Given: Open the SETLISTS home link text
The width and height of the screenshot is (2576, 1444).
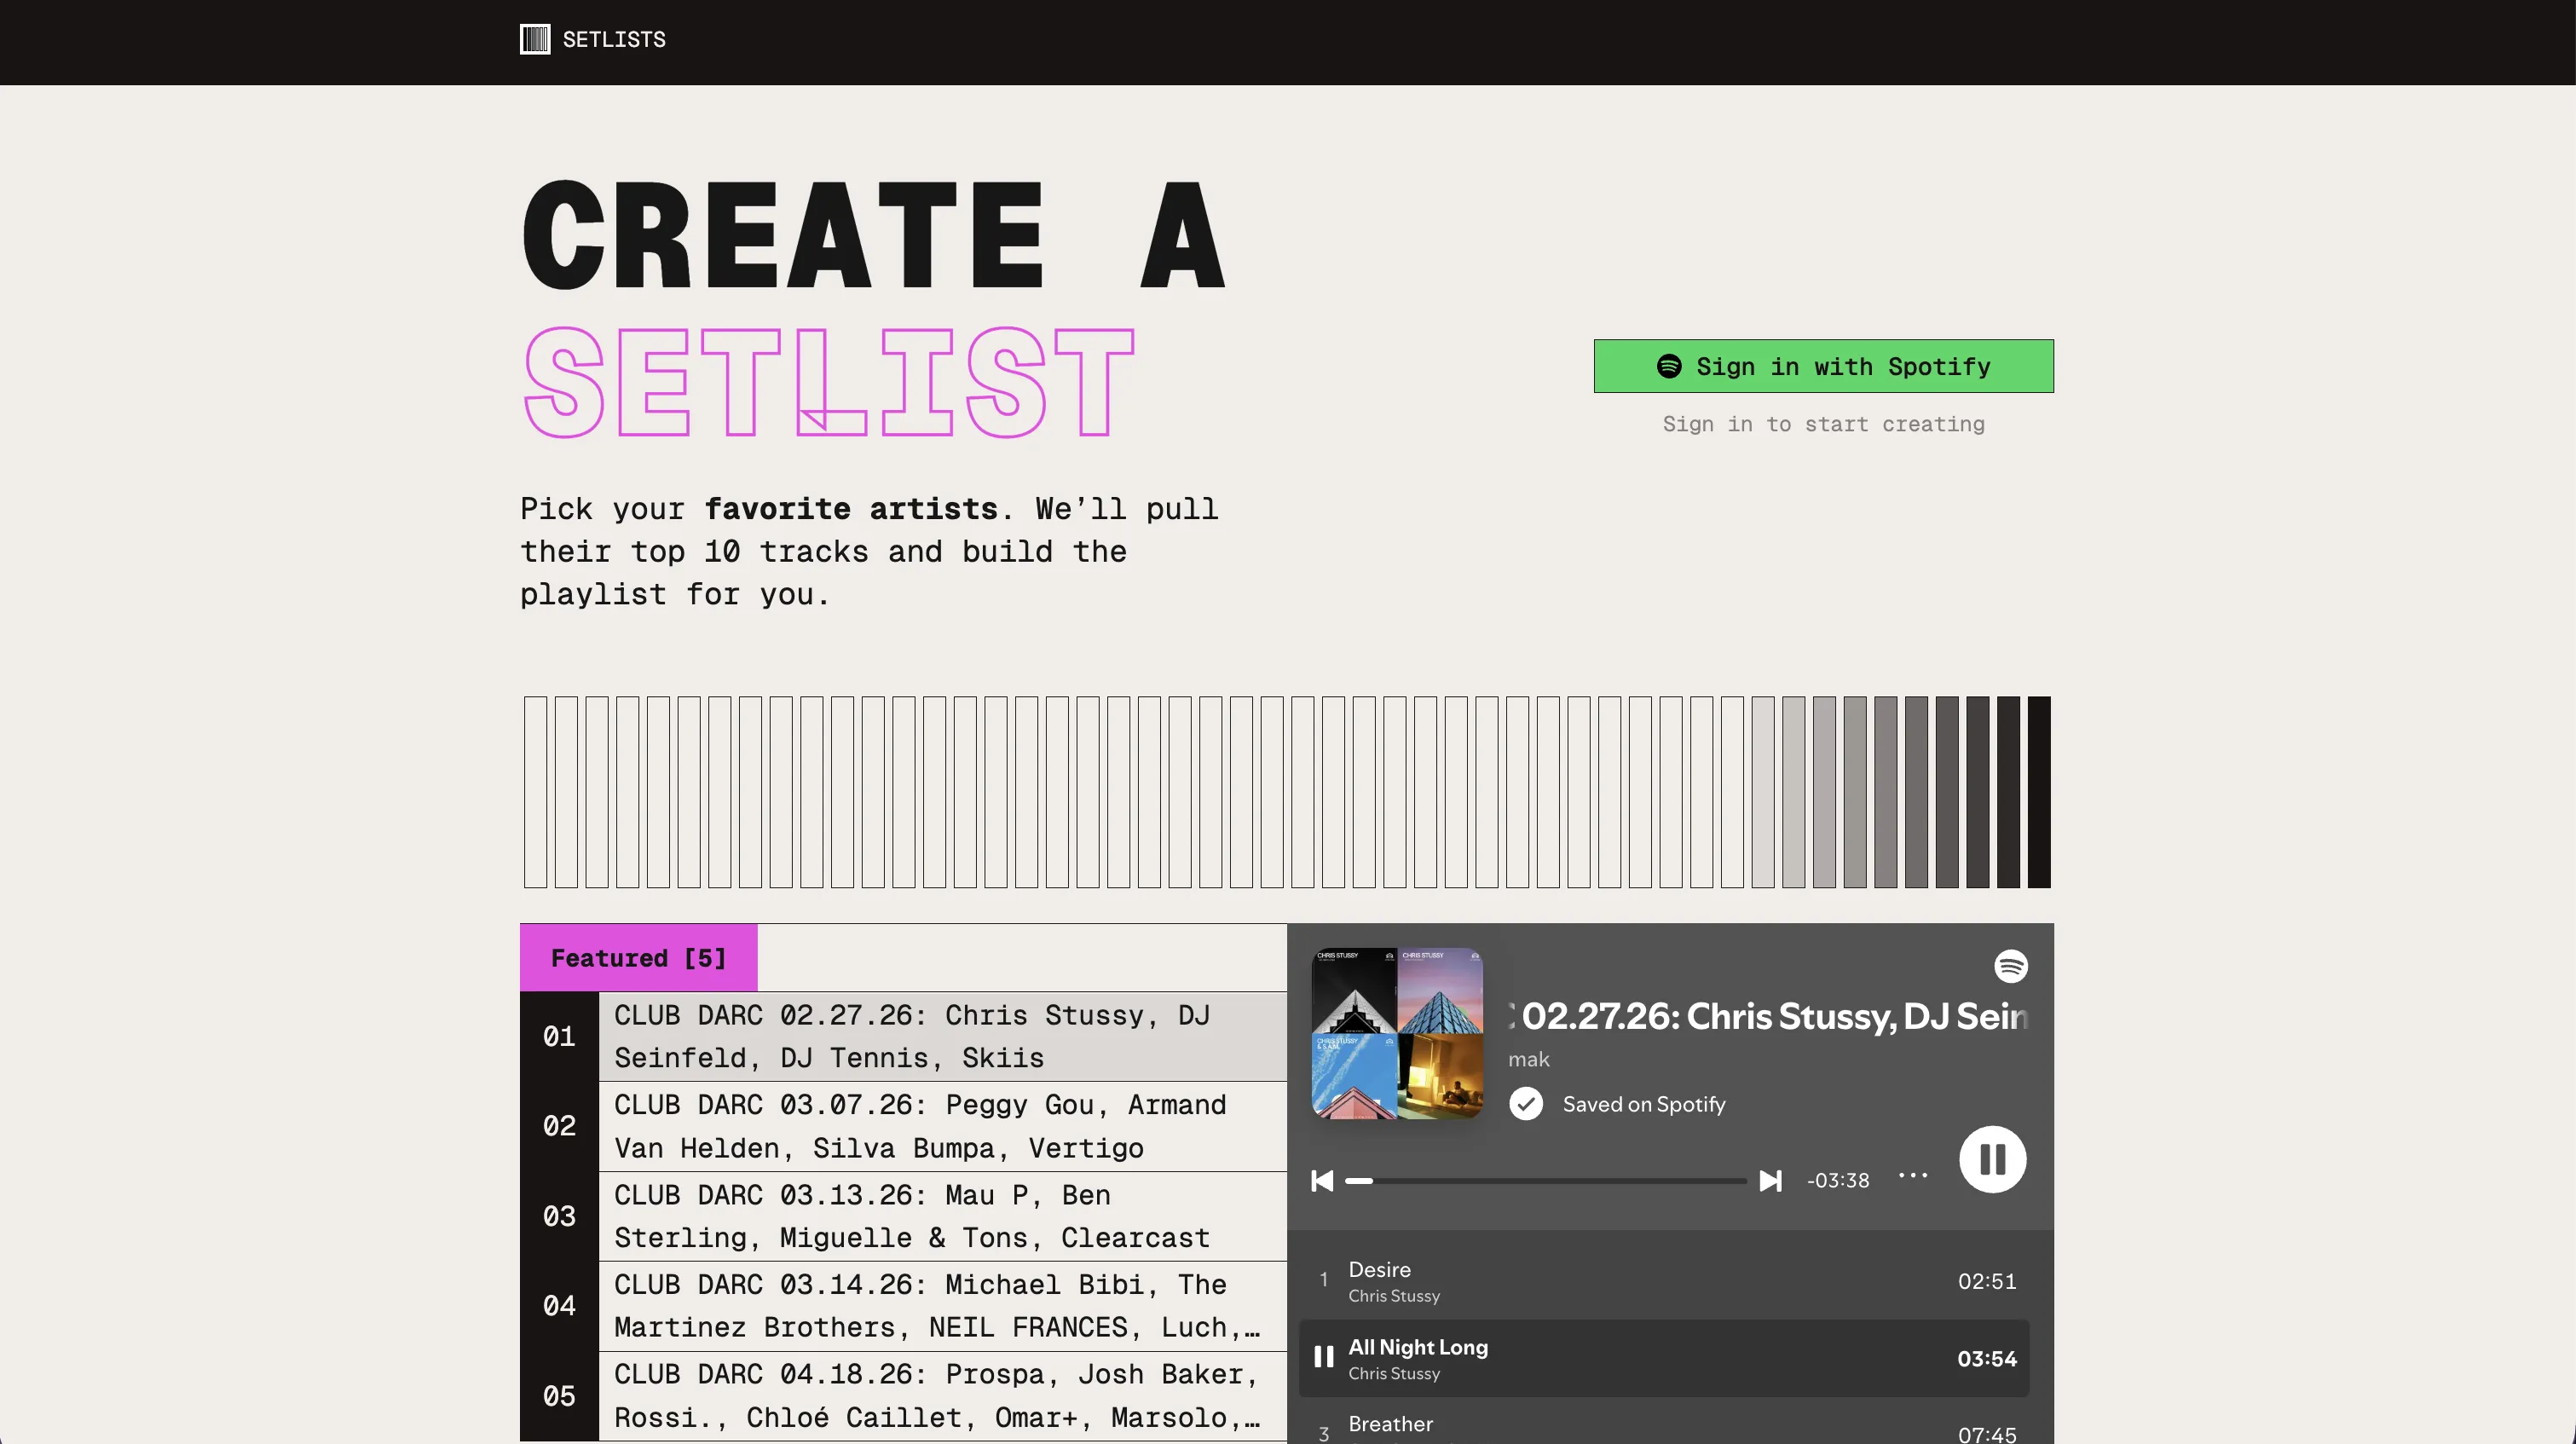Looking at the screenshot, I should (x=614, y=39).
